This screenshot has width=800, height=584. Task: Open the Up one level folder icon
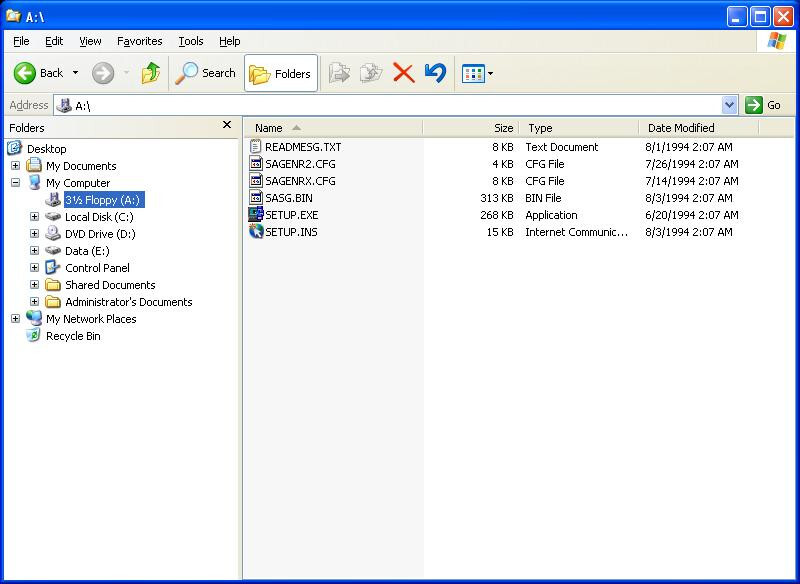pyautogui.click(x=152, y=73)
